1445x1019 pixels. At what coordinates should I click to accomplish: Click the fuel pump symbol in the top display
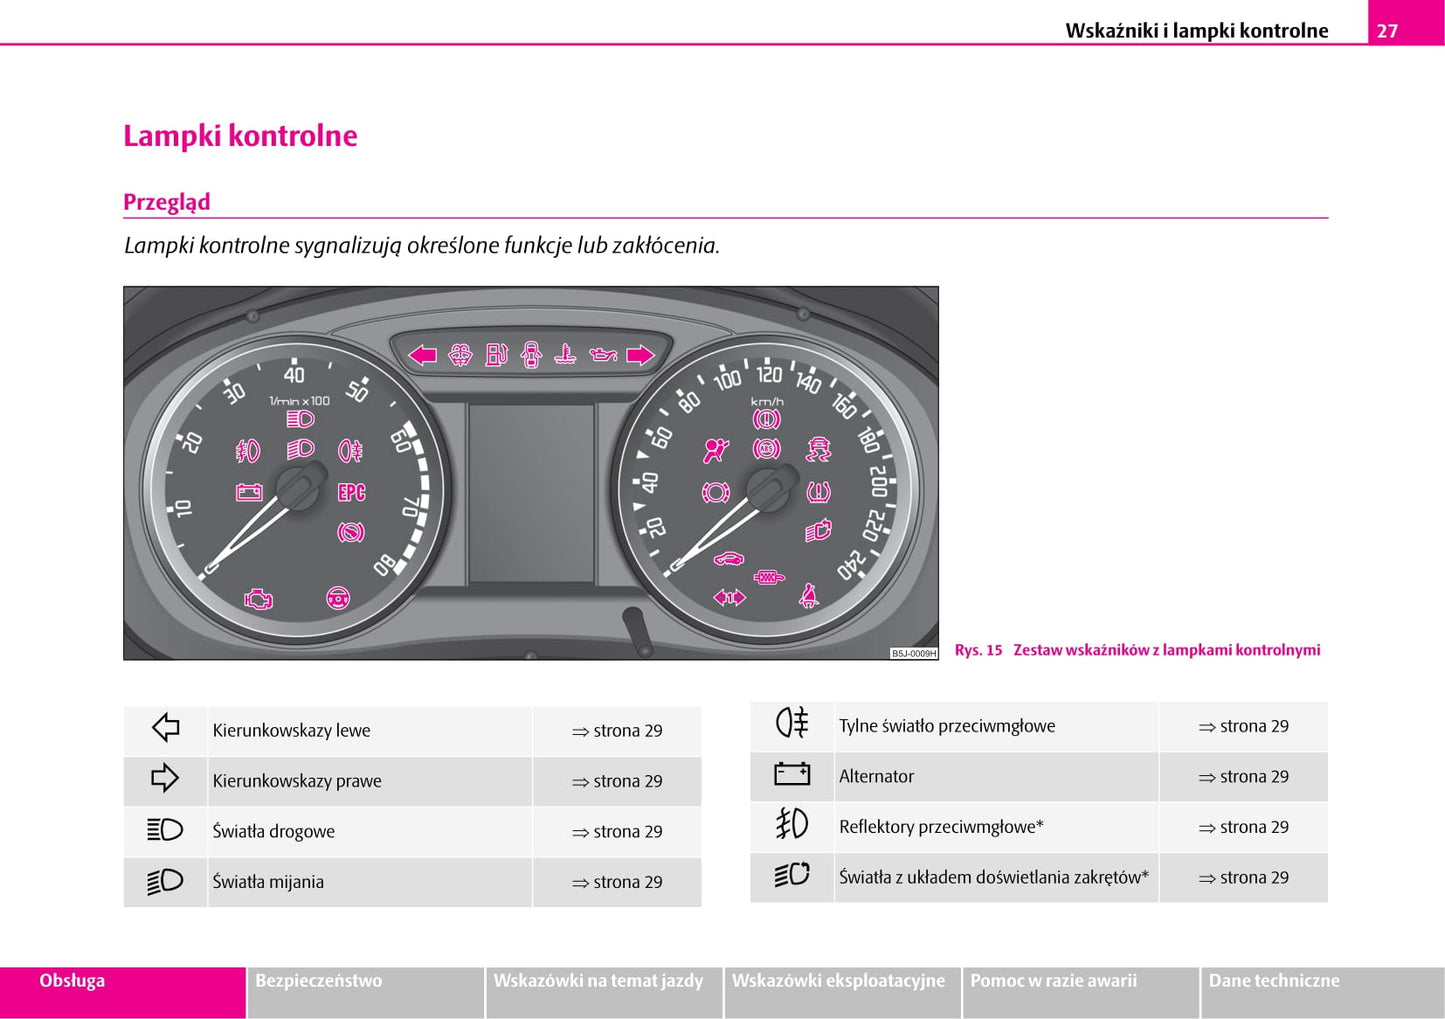(x=495, y=355)
